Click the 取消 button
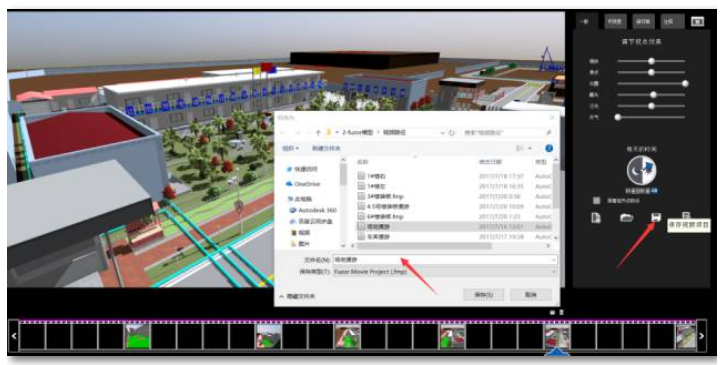The width and height of the screenshot is (728, 365). click(x=531, y=295)
